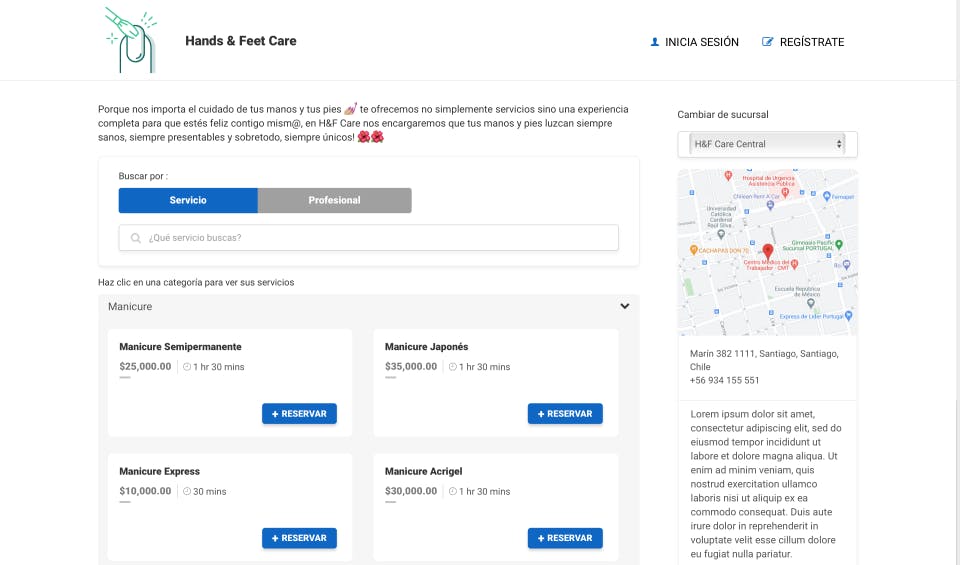Book the Manicure Express service
Screen dimensions: 960x565
(x=299, y=538)
